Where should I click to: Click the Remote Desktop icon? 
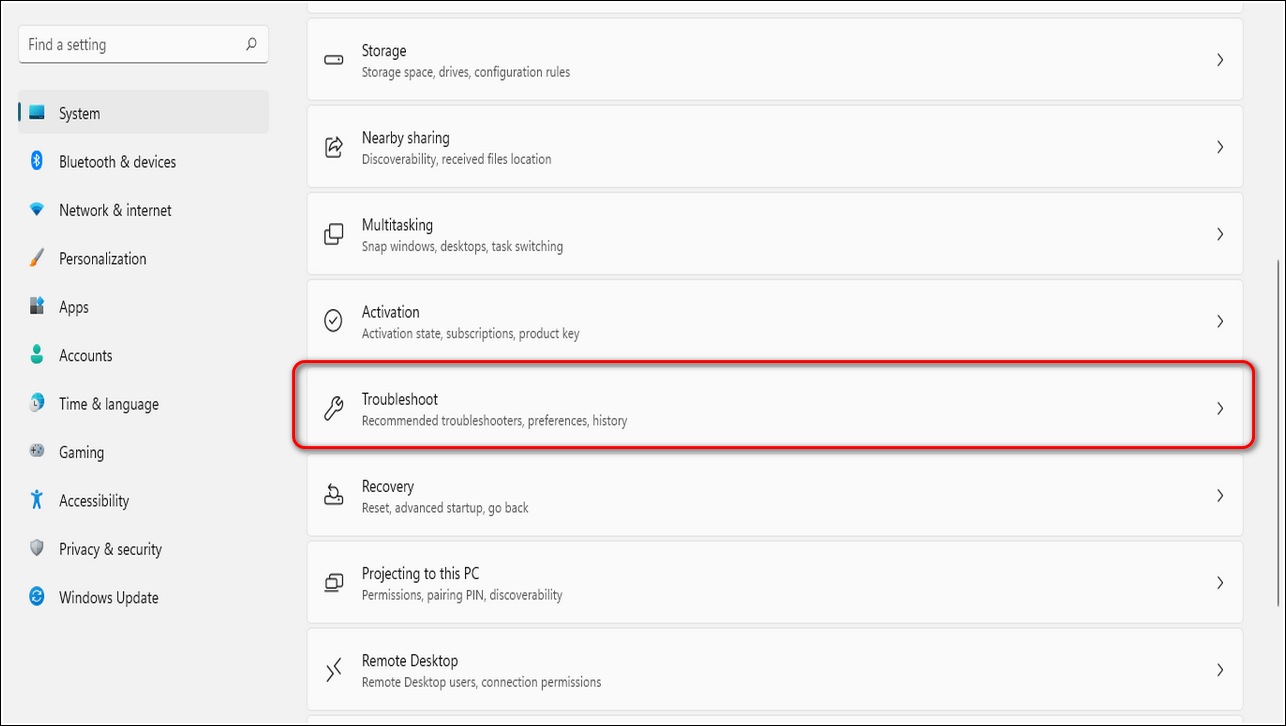[334, 670]
